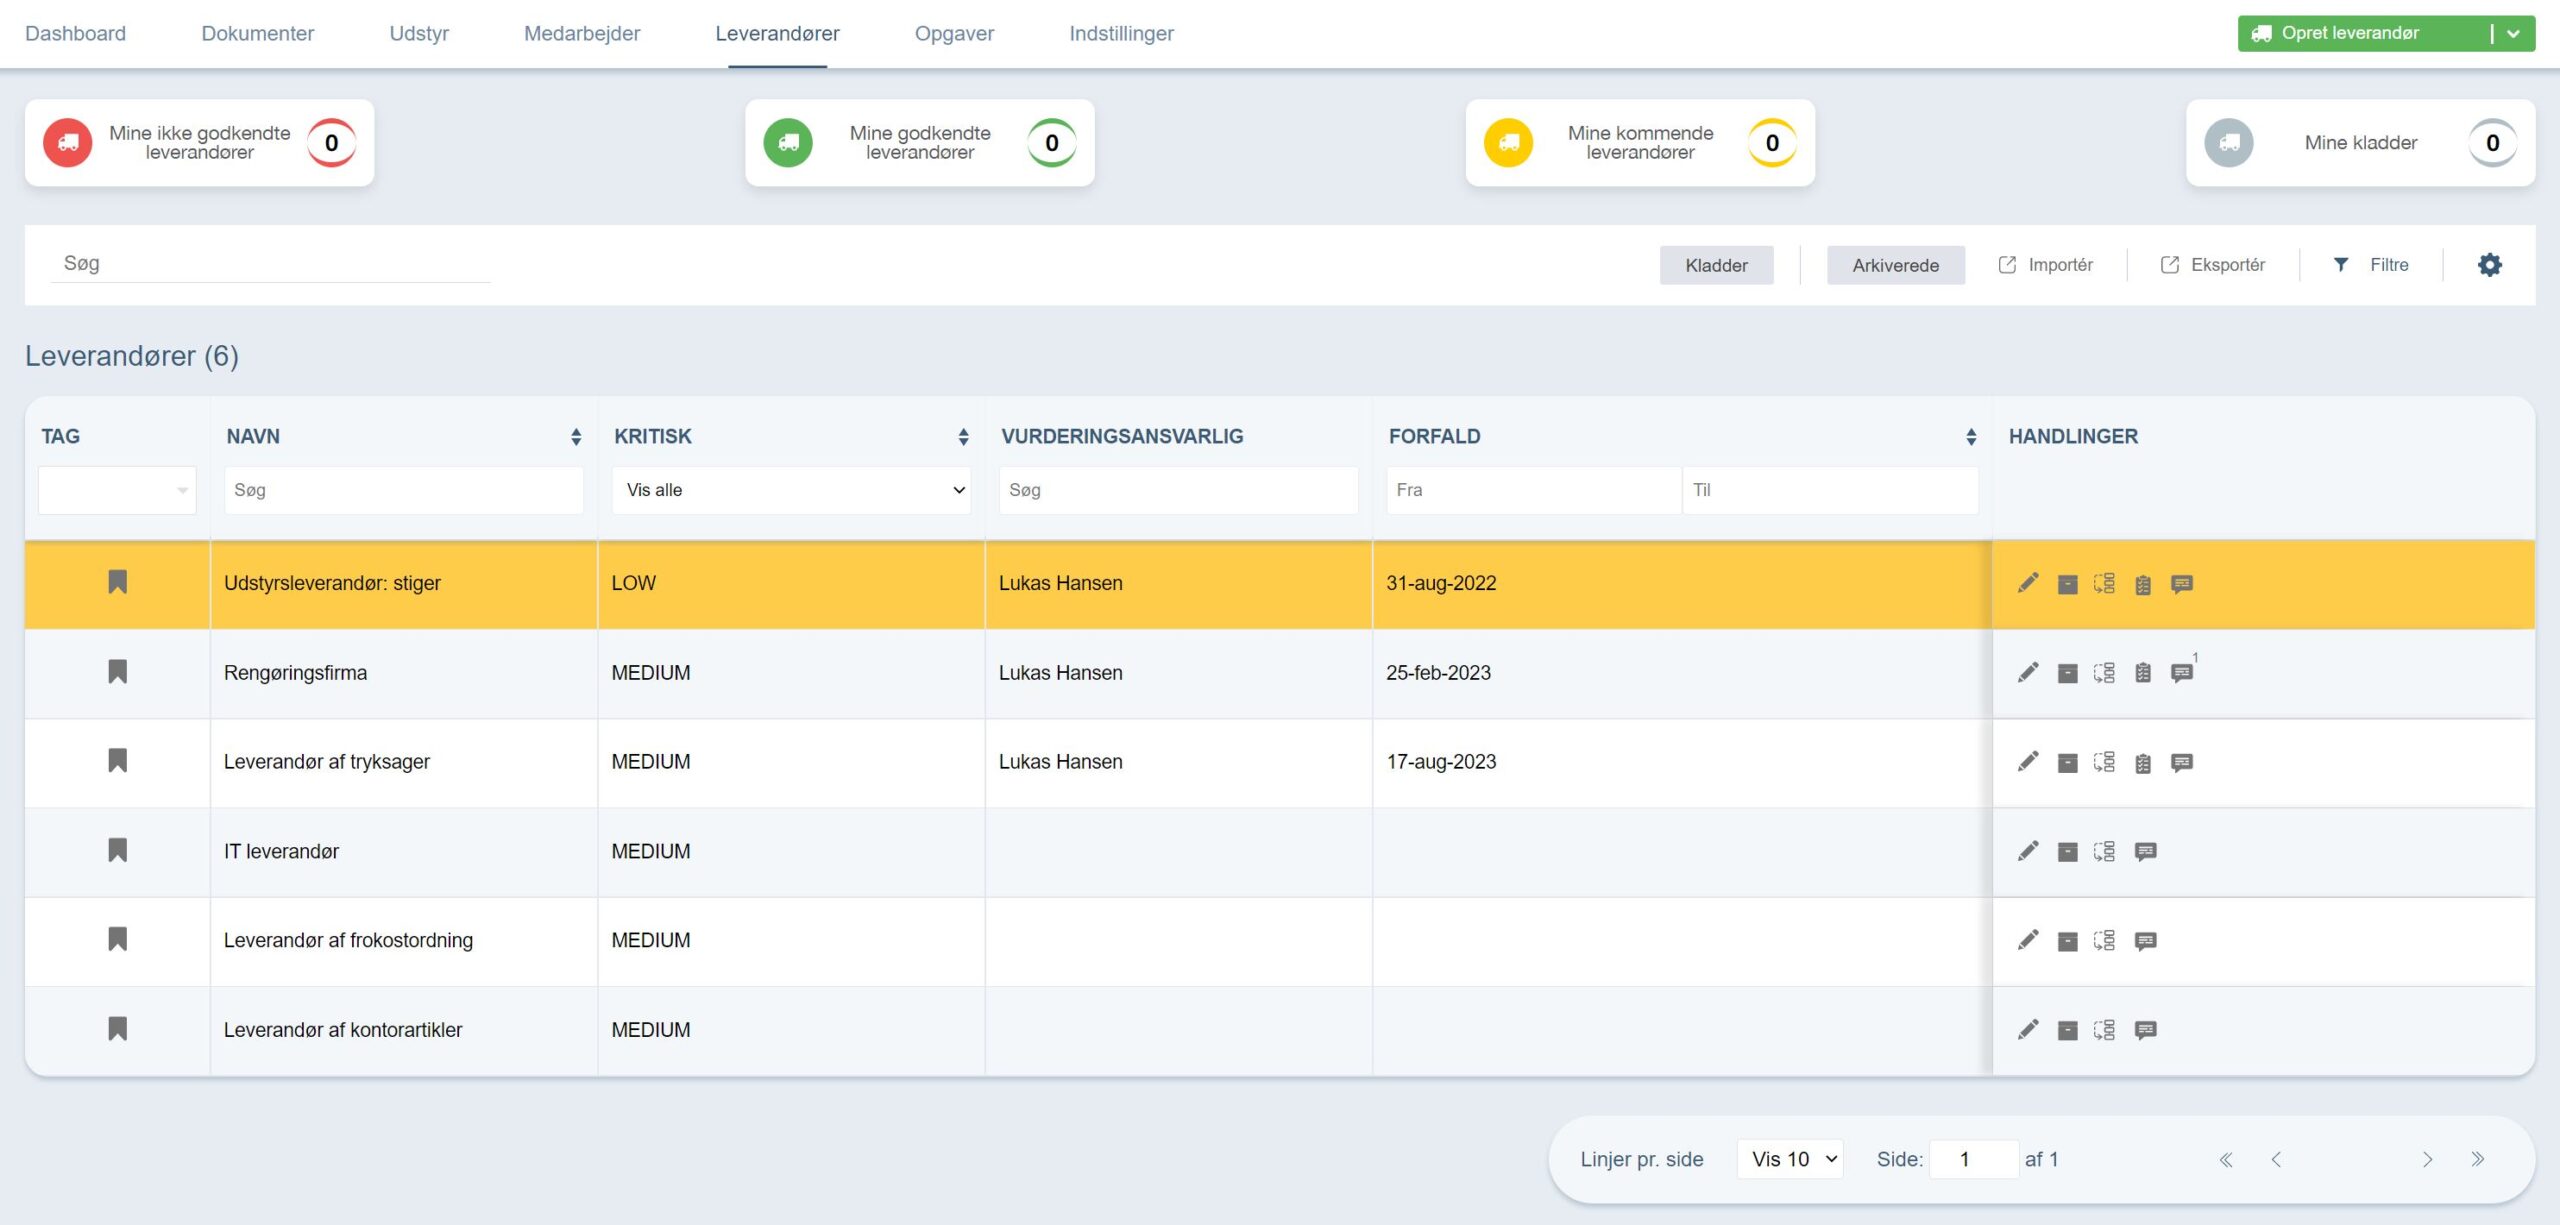Open the Medarbejder tab
Viewport: 2560px width, 1225px height.
click(582, 34)
